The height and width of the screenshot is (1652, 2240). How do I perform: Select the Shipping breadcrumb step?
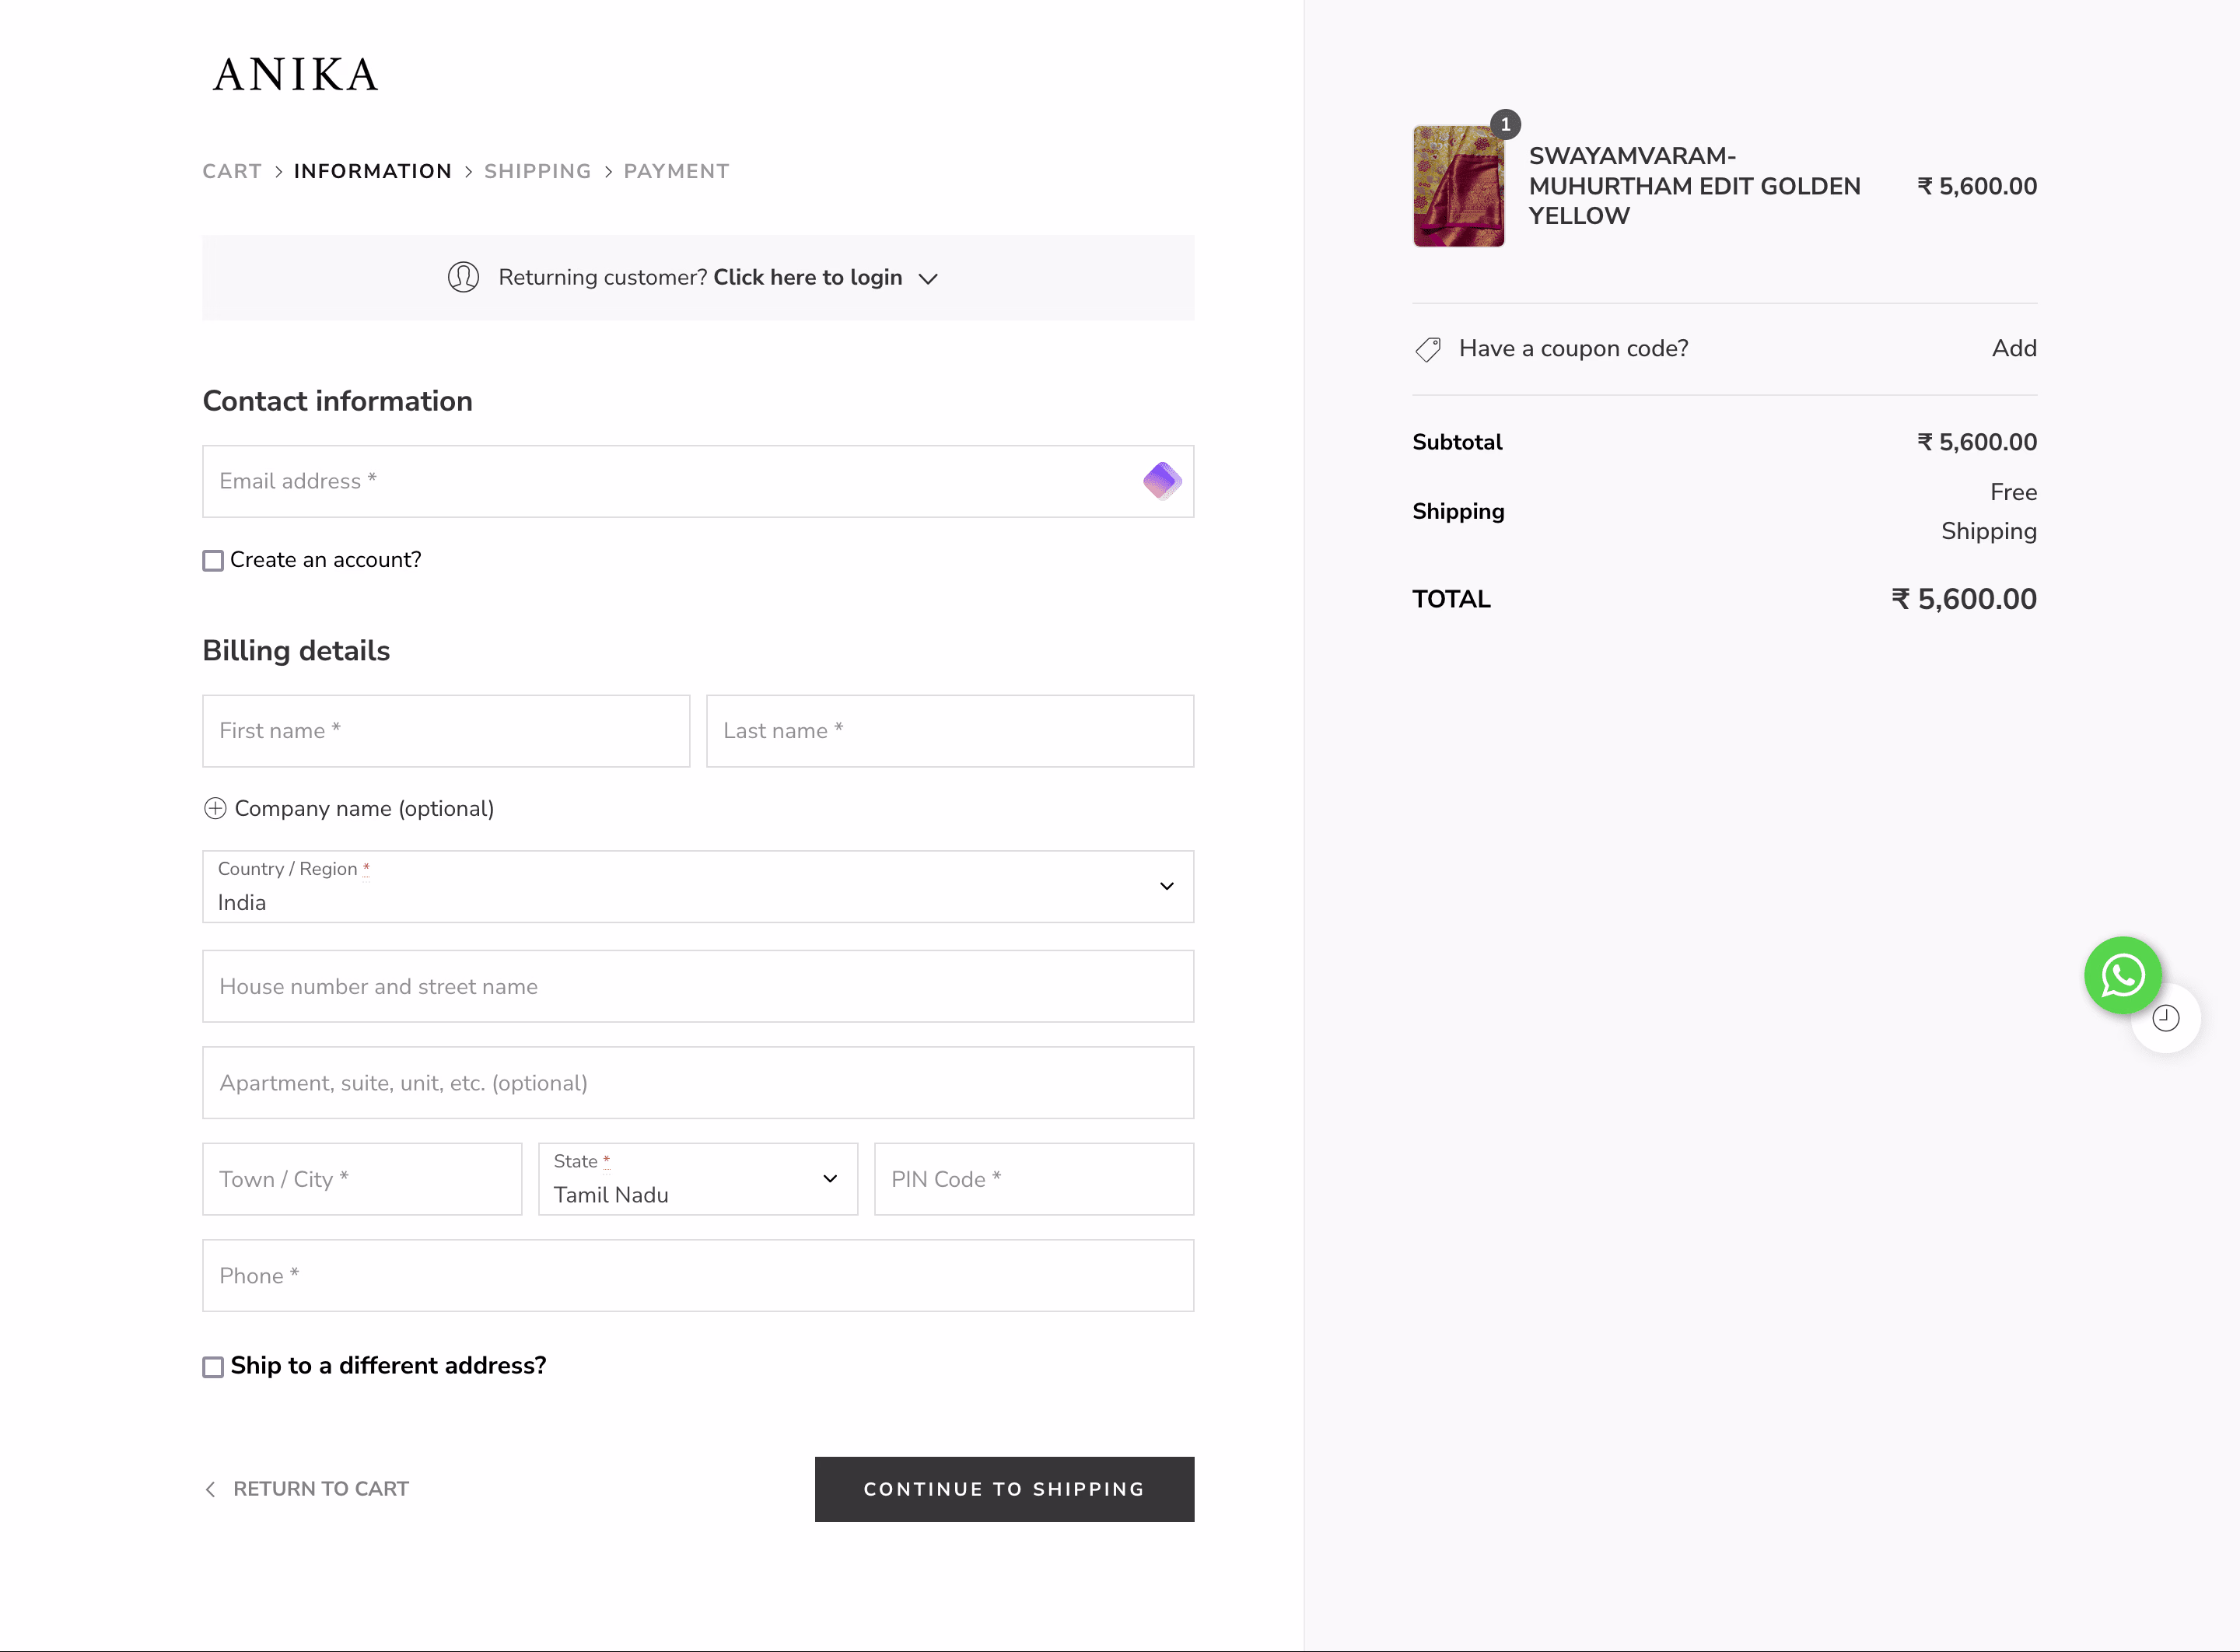tap(537, 171)
